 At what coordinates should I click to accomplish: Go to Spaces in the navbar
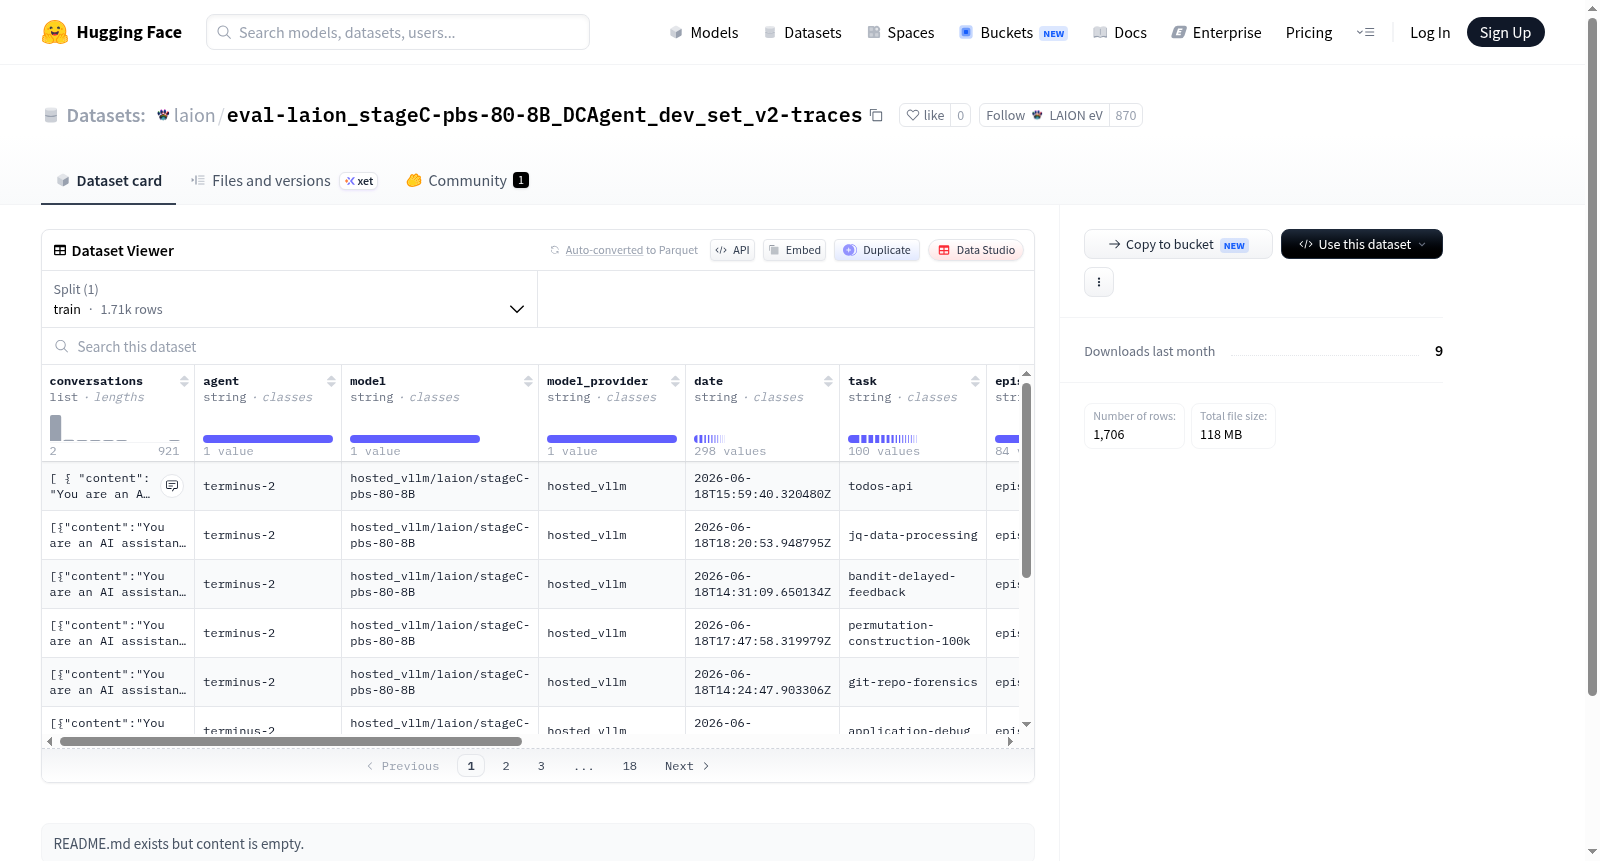[900, 33]
